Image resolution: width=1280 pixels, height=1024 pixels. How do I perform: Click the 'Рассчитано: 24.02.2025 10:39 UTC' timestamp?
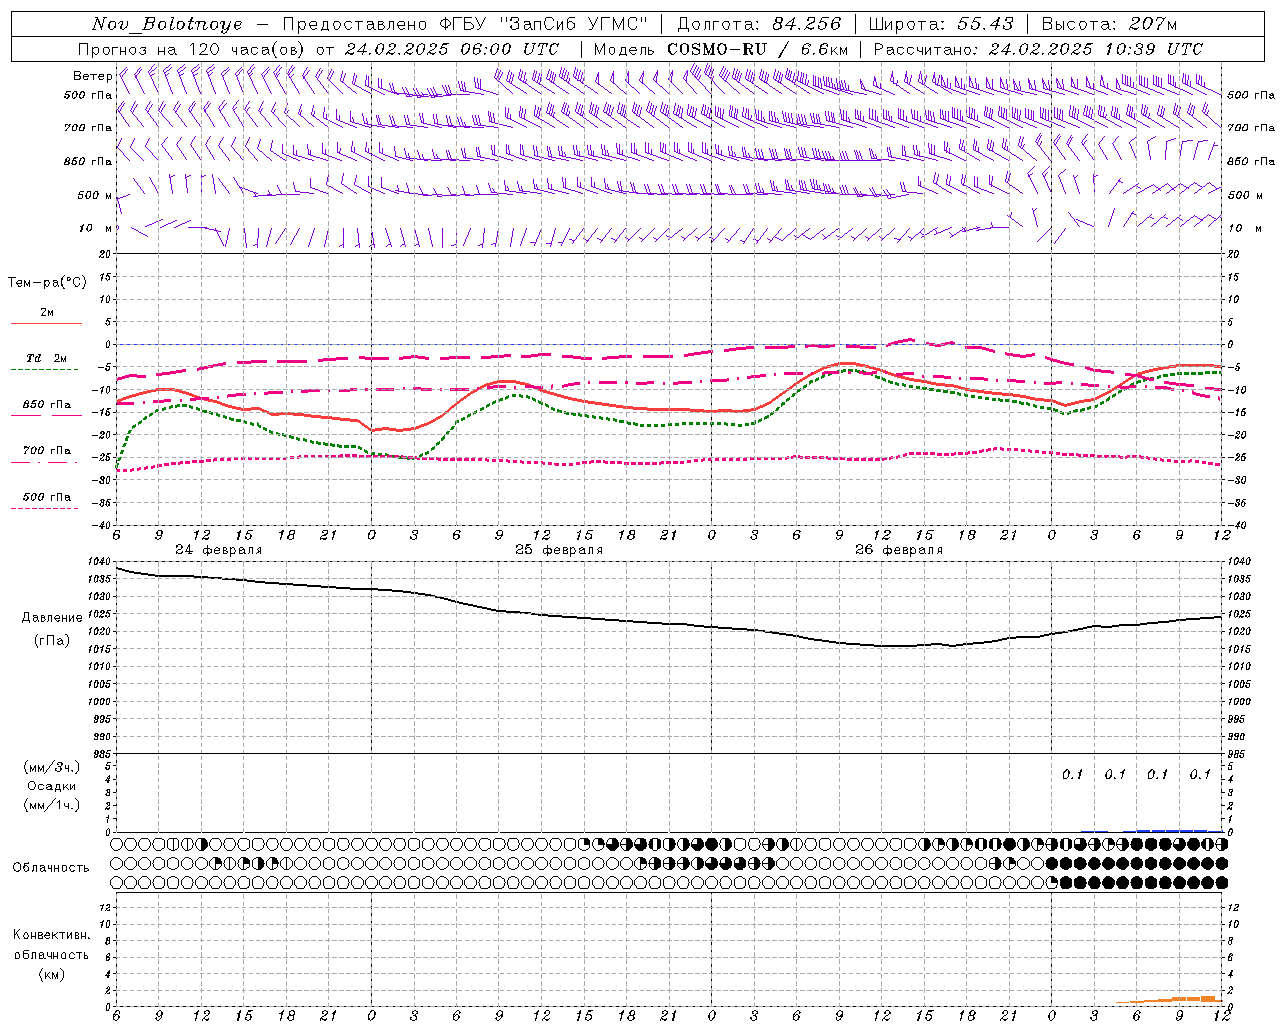click(1038, 49)
